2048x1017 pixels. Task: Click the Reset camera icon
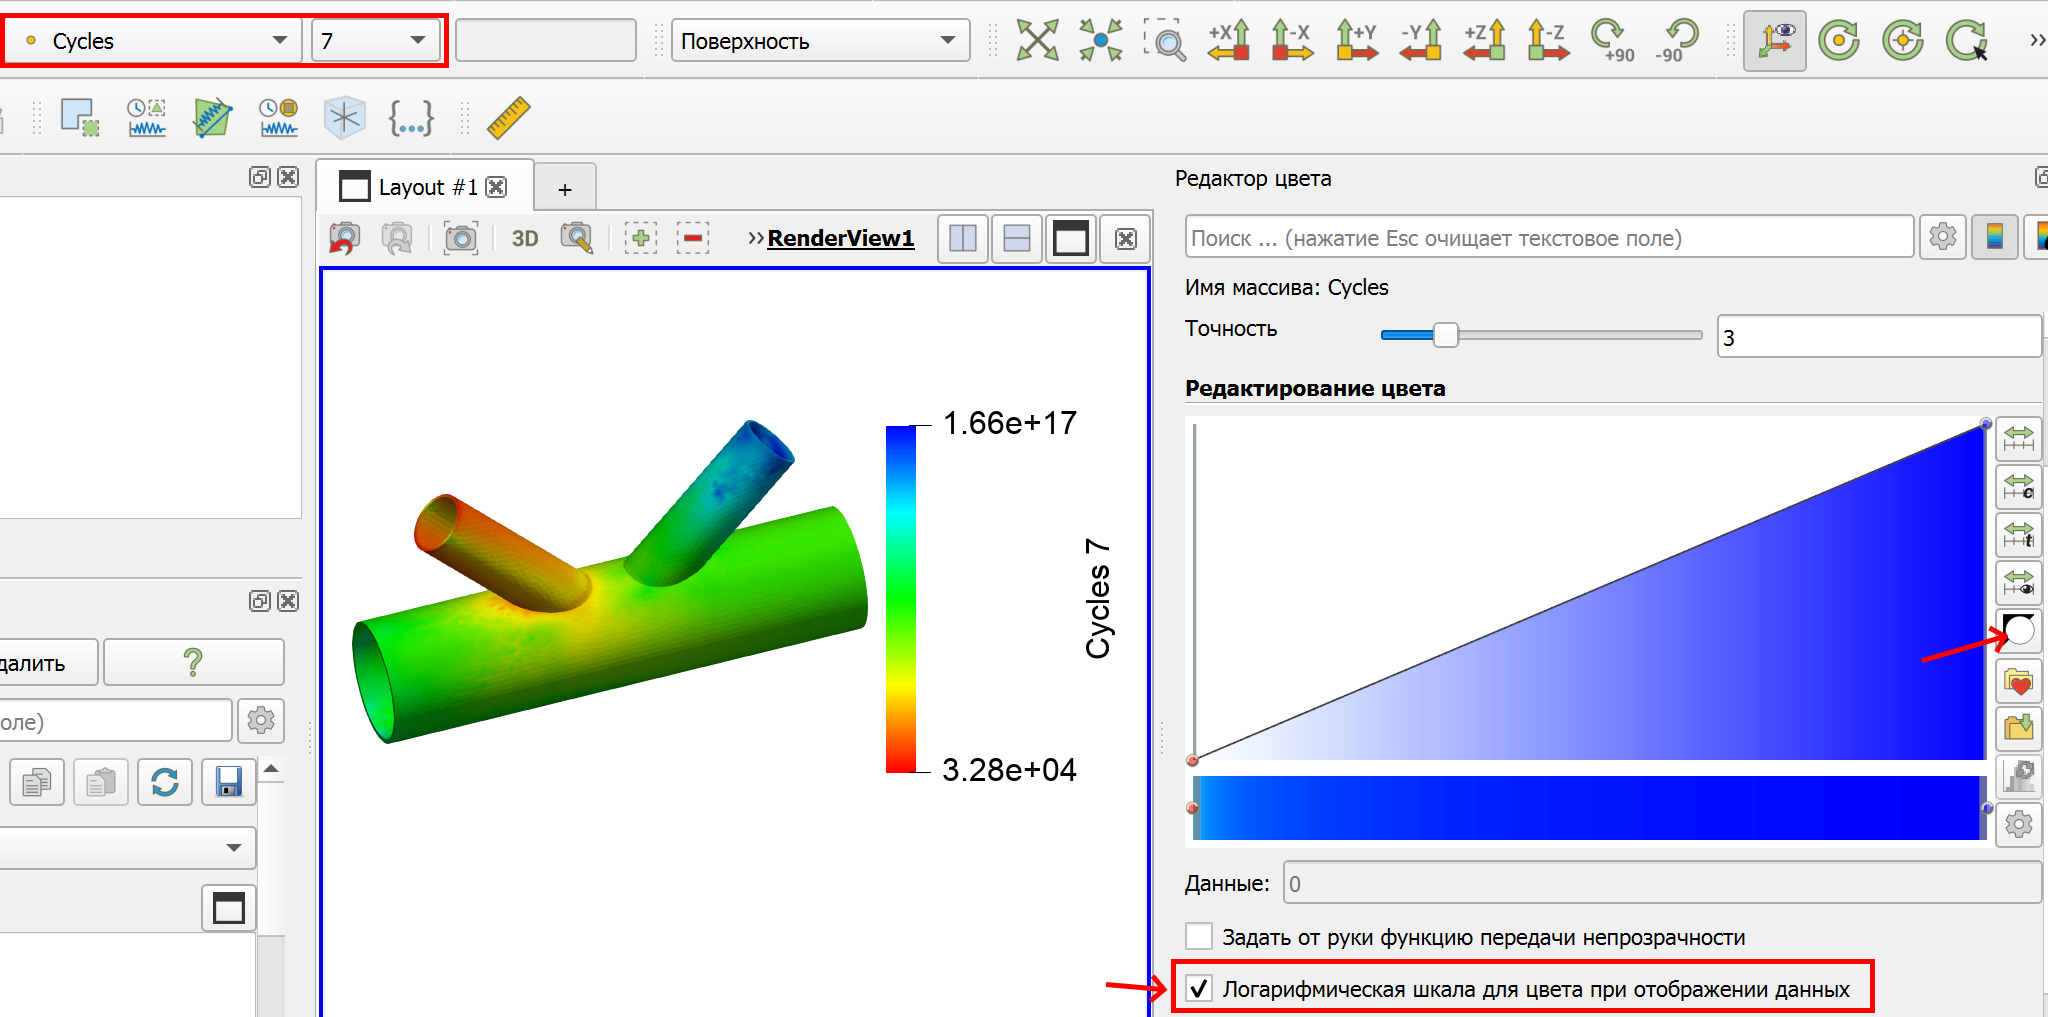(1037, 41)
